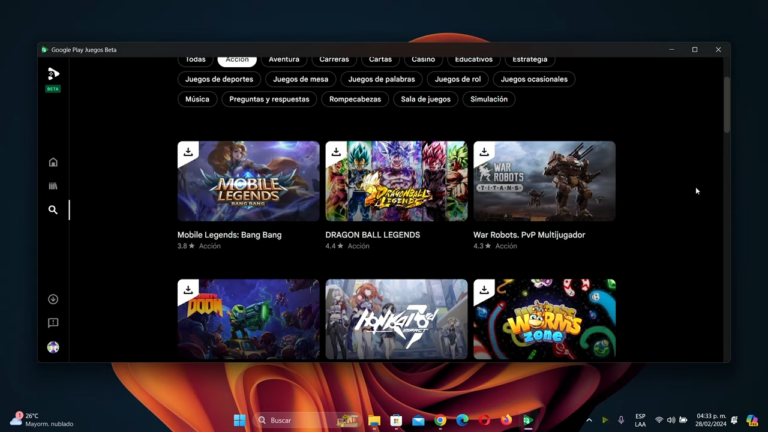Open the weather widget showing 26°C
The width and height of the screenshot is (768, 432).
[x=42, y=420]
